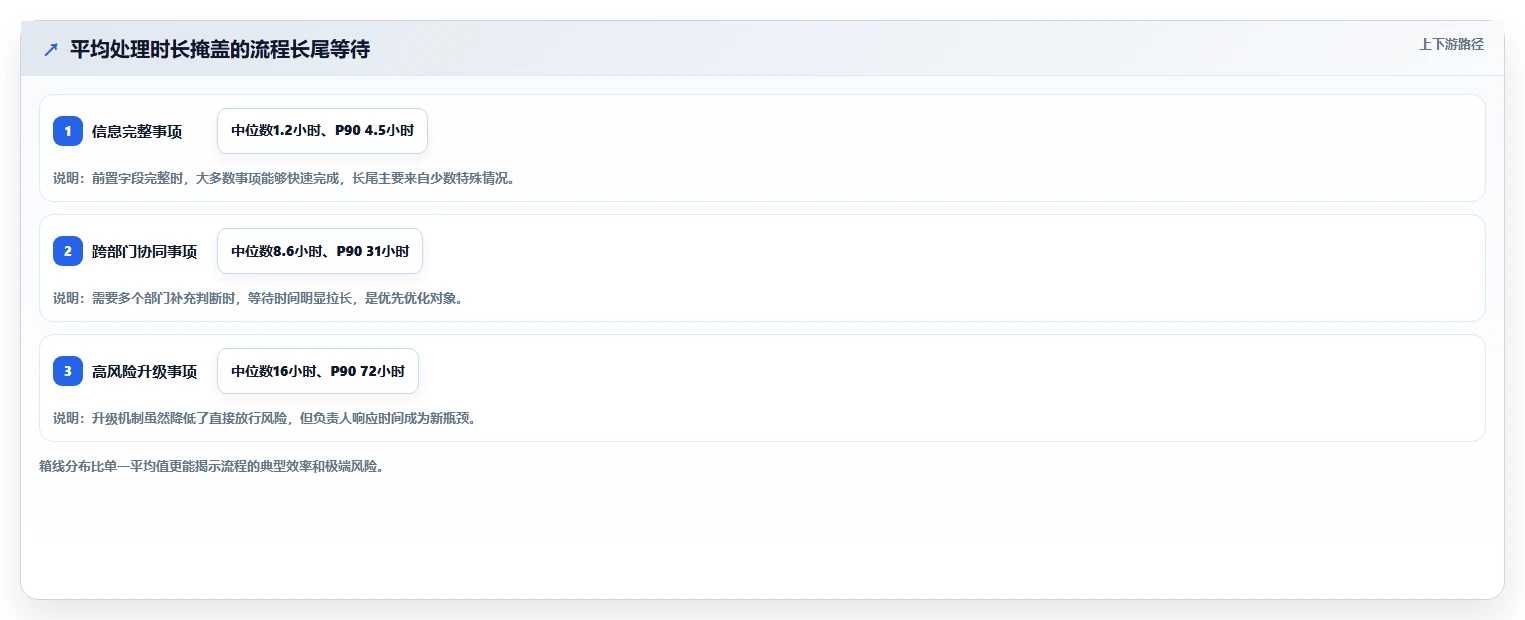Click the 中位数8.6小时、P90 31小时 chip

tap(320, 251)
